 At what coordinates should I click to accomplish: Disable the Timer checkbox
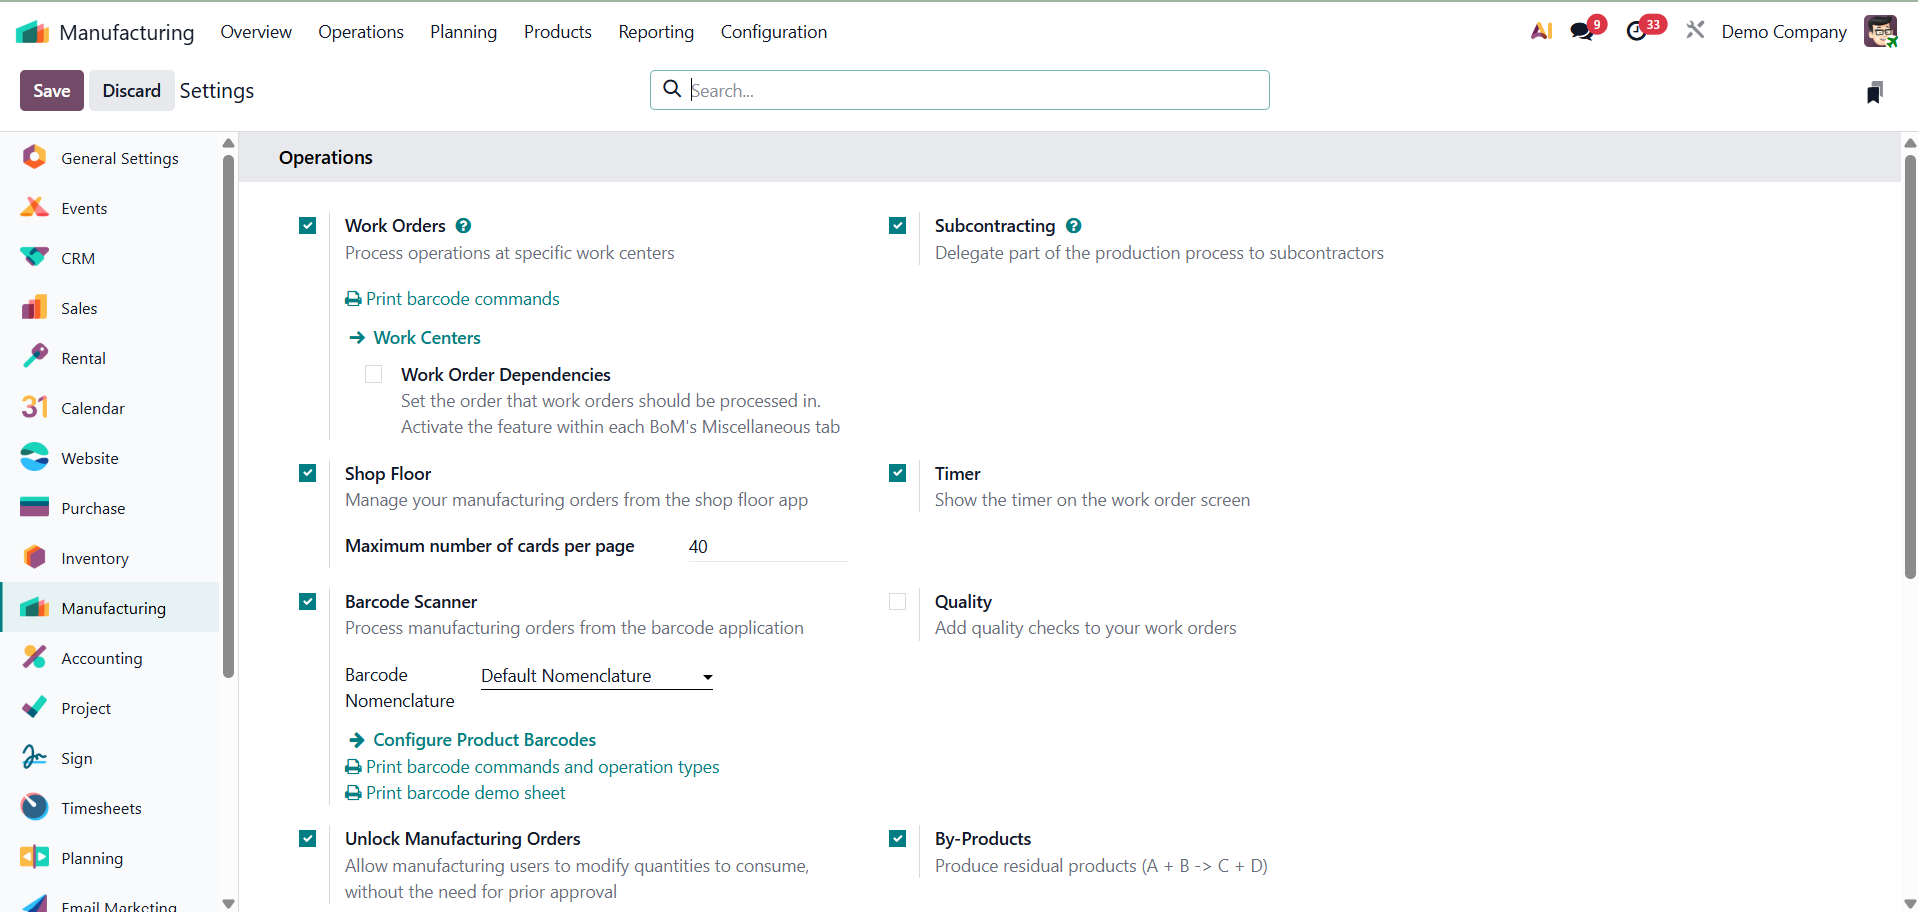pyautogui.click(x=898, y=474)
